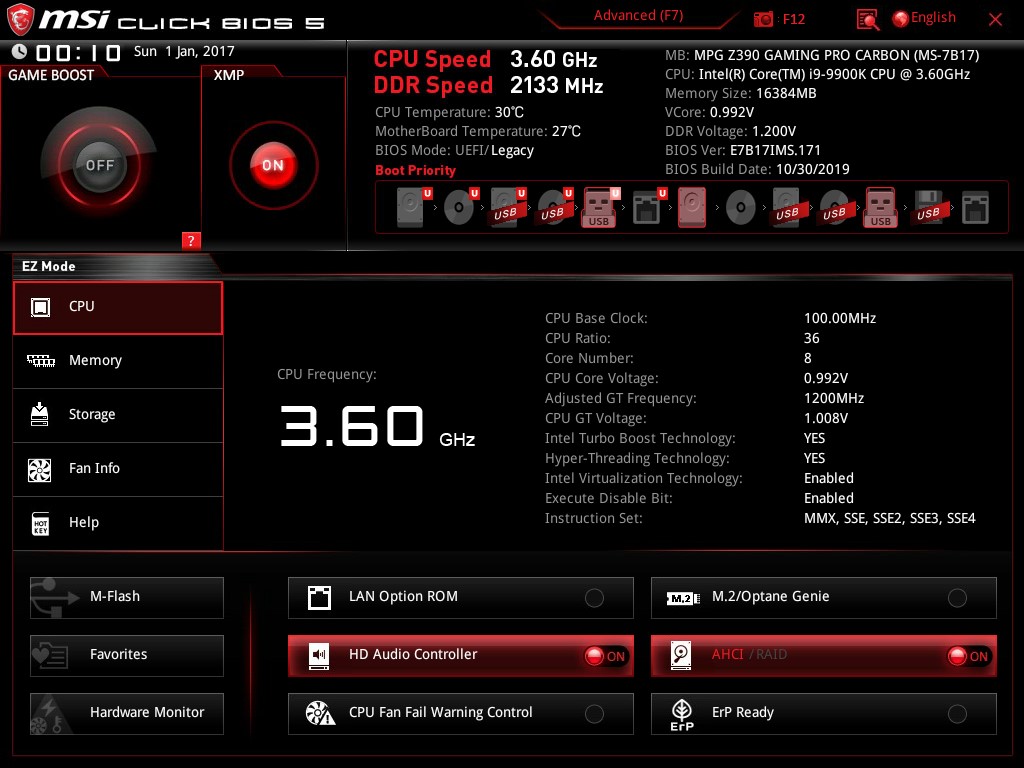Select the UEFI CD/DVD boot device
1024x768 pixels.
click(x=460, y=207)
